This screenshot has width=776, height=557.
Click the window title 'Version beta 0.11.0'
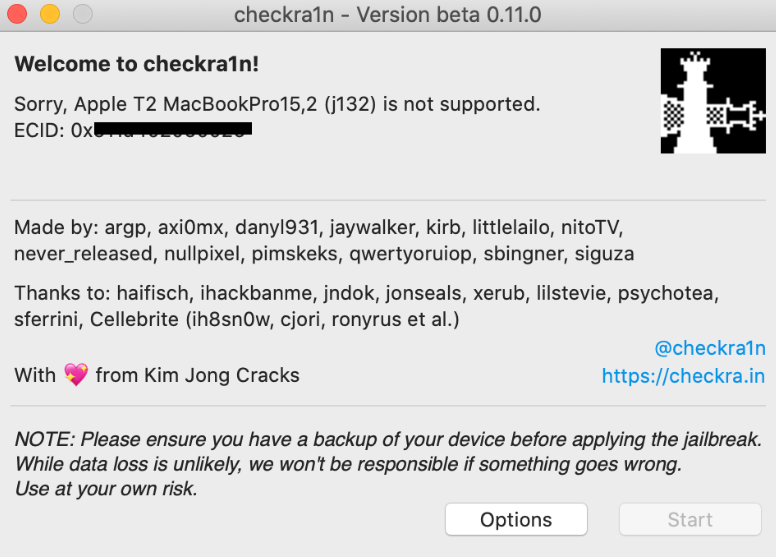[x=449, y=15]
